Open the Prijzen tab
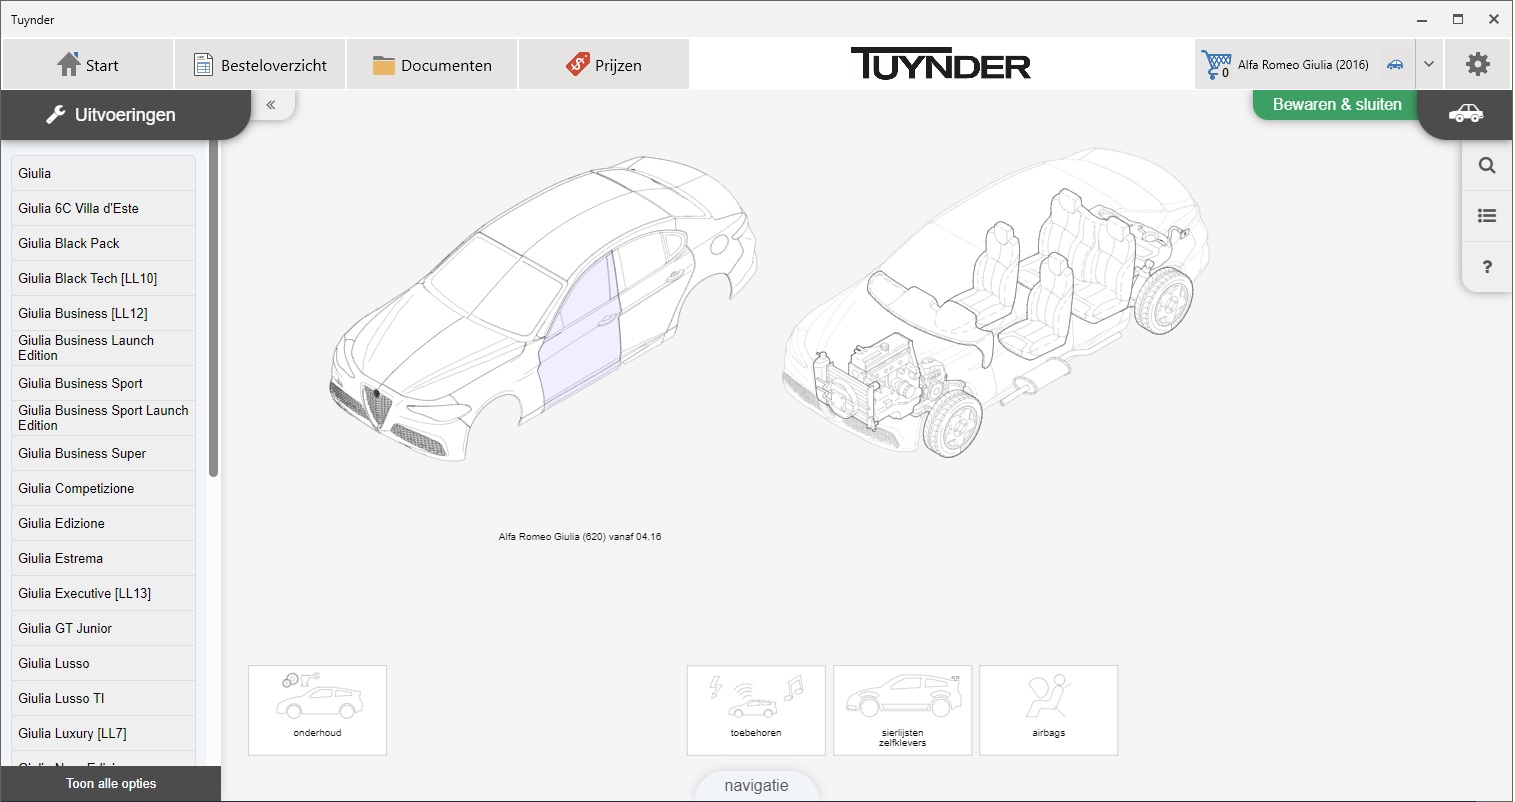 point(604,65)
